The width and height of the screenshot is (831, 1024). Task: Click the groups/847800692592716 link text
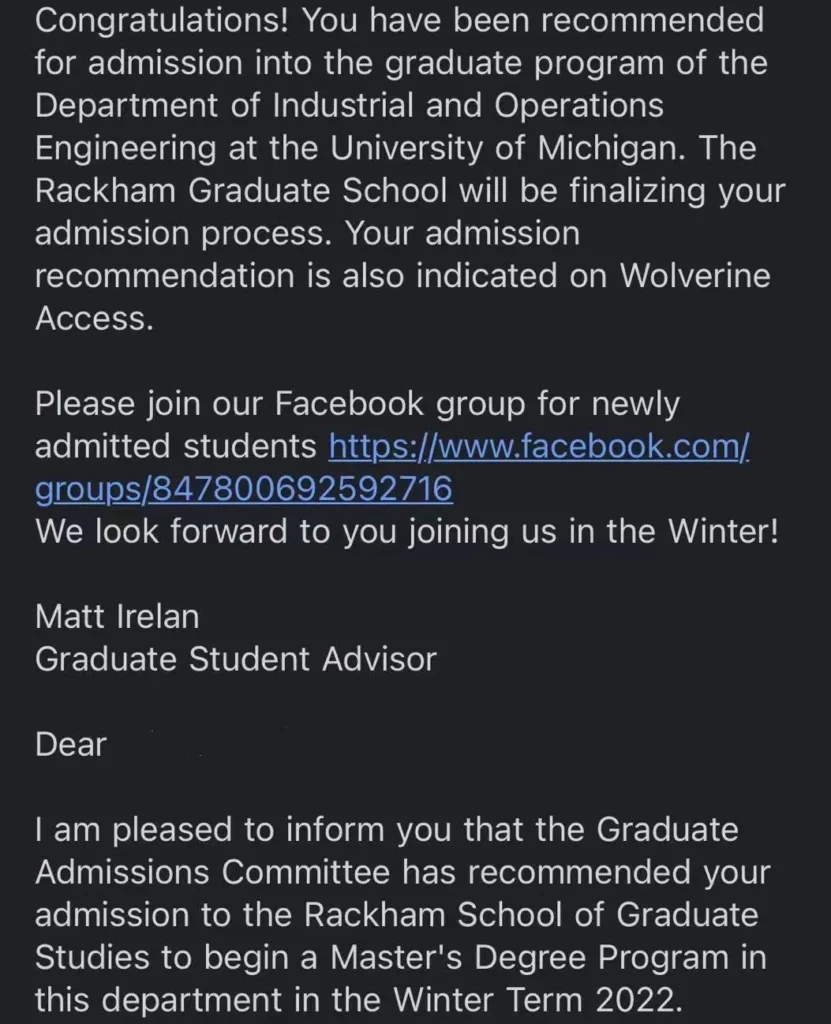(244, 489)
